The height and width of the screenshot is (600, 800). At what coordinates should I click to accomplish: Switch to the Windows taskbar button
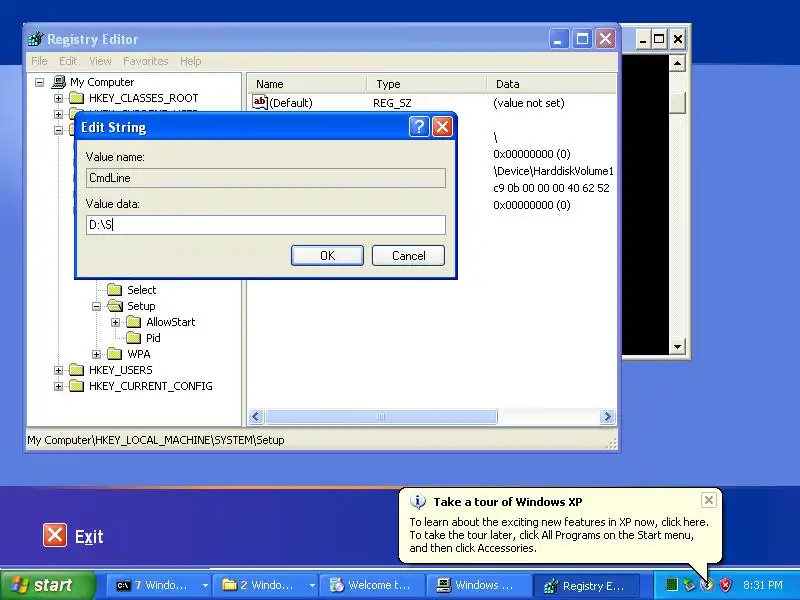[x=477, y=585]
